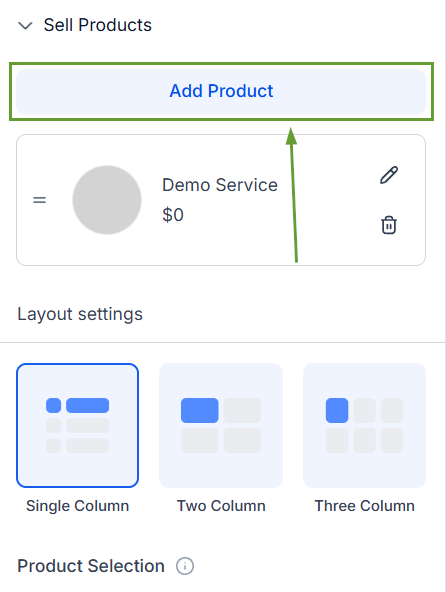This screenshot has height=592, width=446.
Task: Edit Demo Service with pencil icon
Action: click(x=389, y=175)
